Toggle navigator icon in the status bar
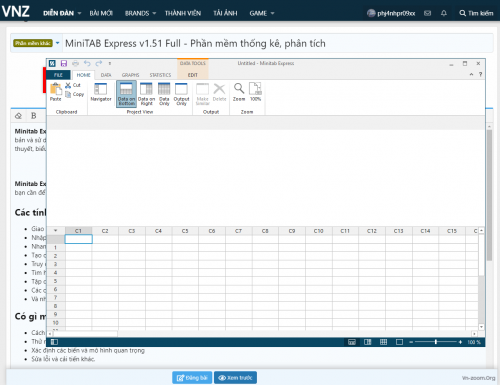The image size is (500, 385). [x=54, y=342]
